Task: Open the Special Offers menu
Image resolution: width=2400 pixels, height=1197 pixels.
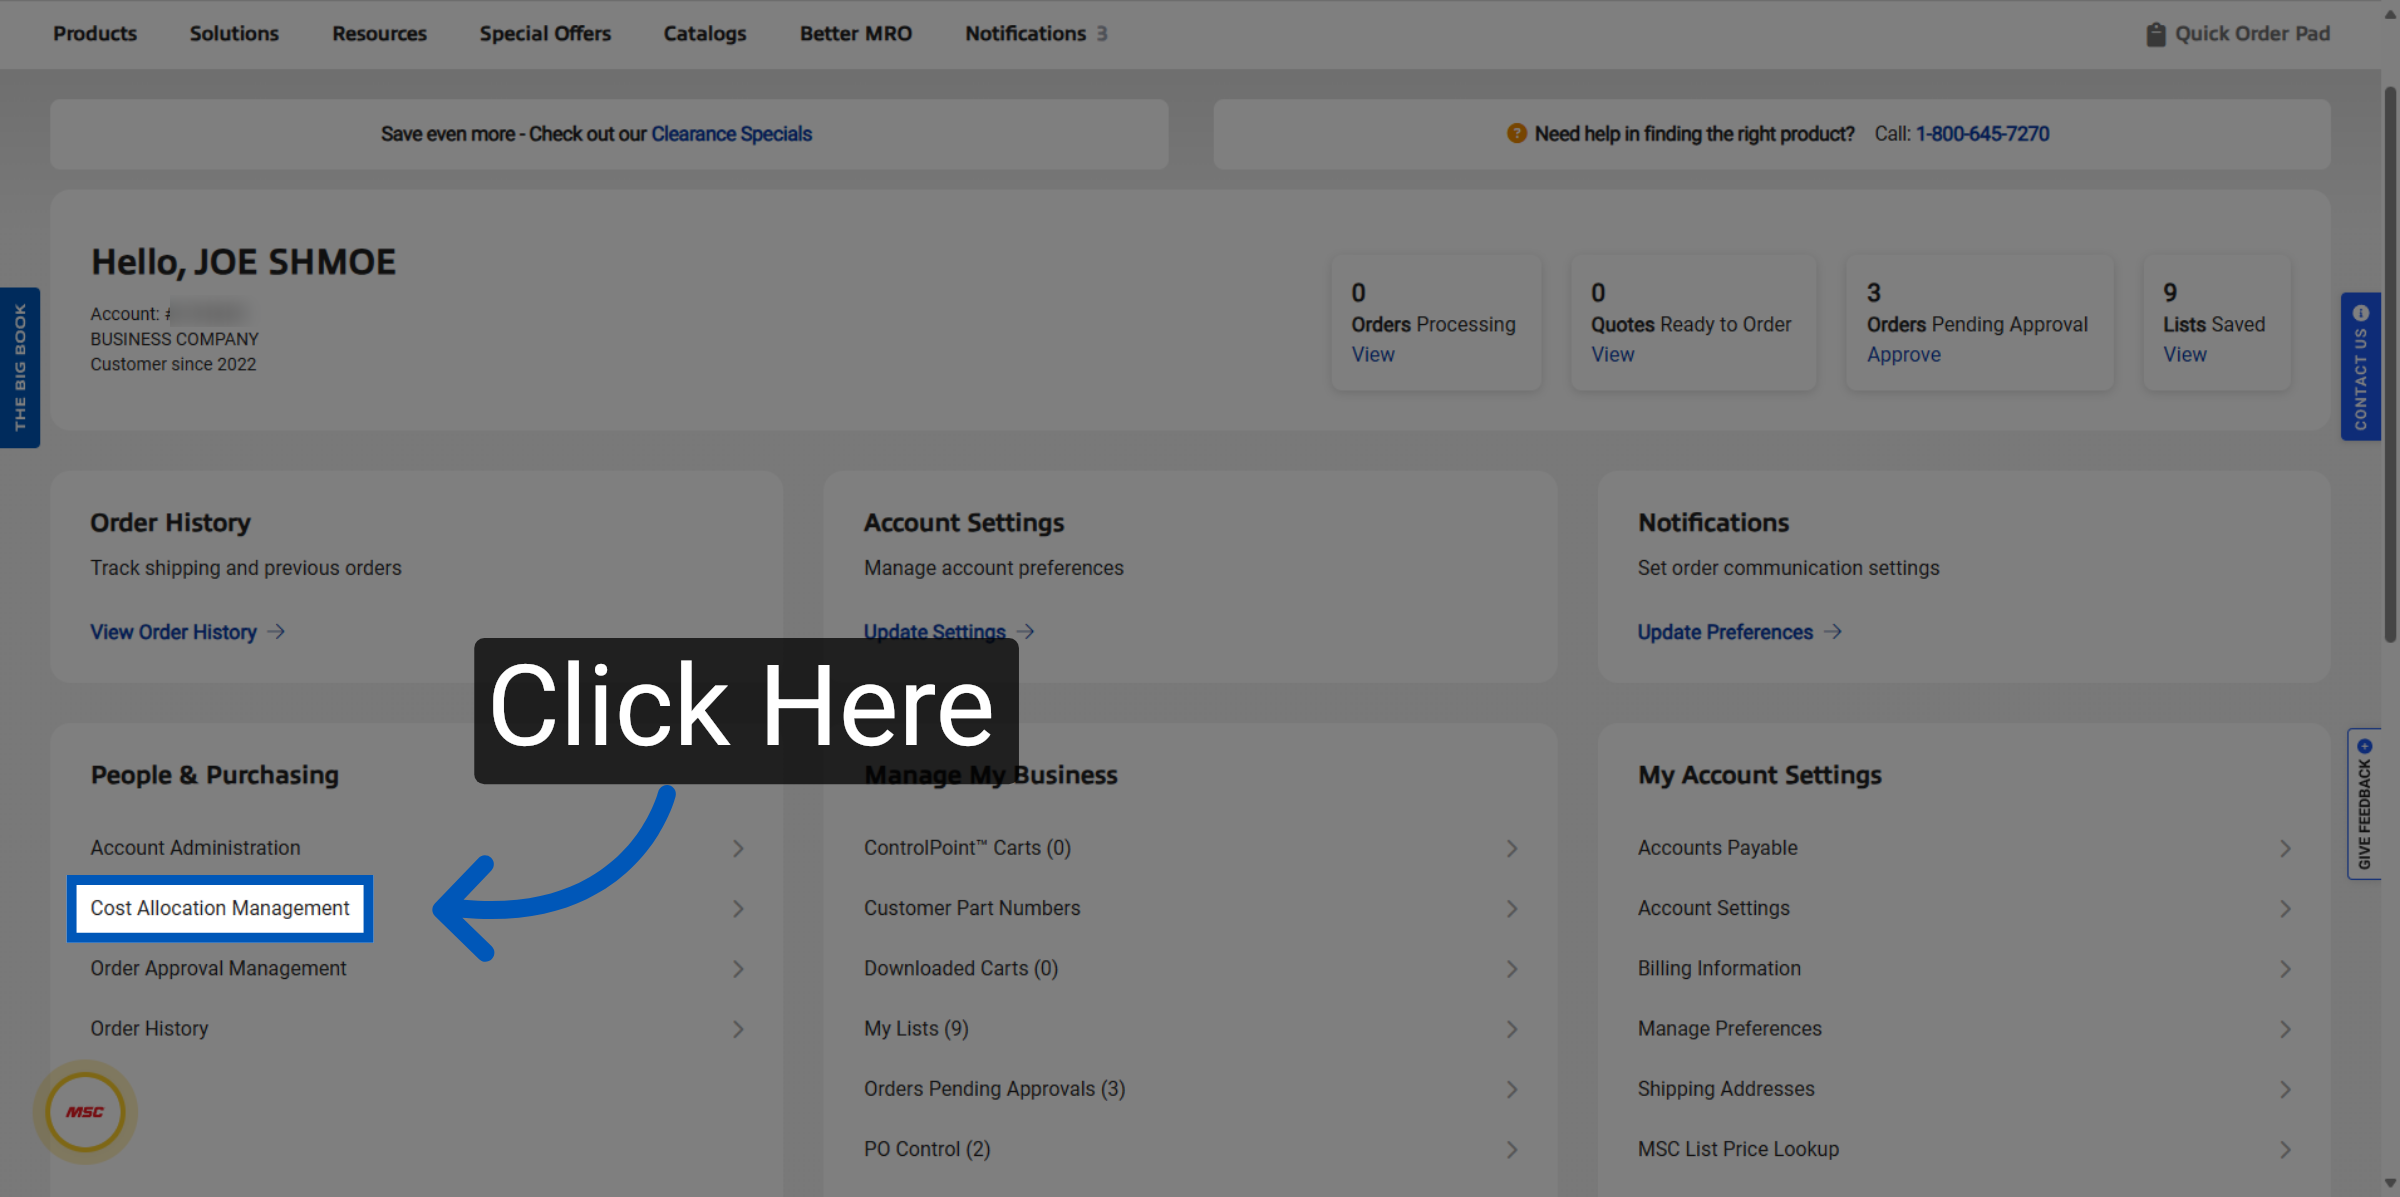Action: click(x=545, y=33)
